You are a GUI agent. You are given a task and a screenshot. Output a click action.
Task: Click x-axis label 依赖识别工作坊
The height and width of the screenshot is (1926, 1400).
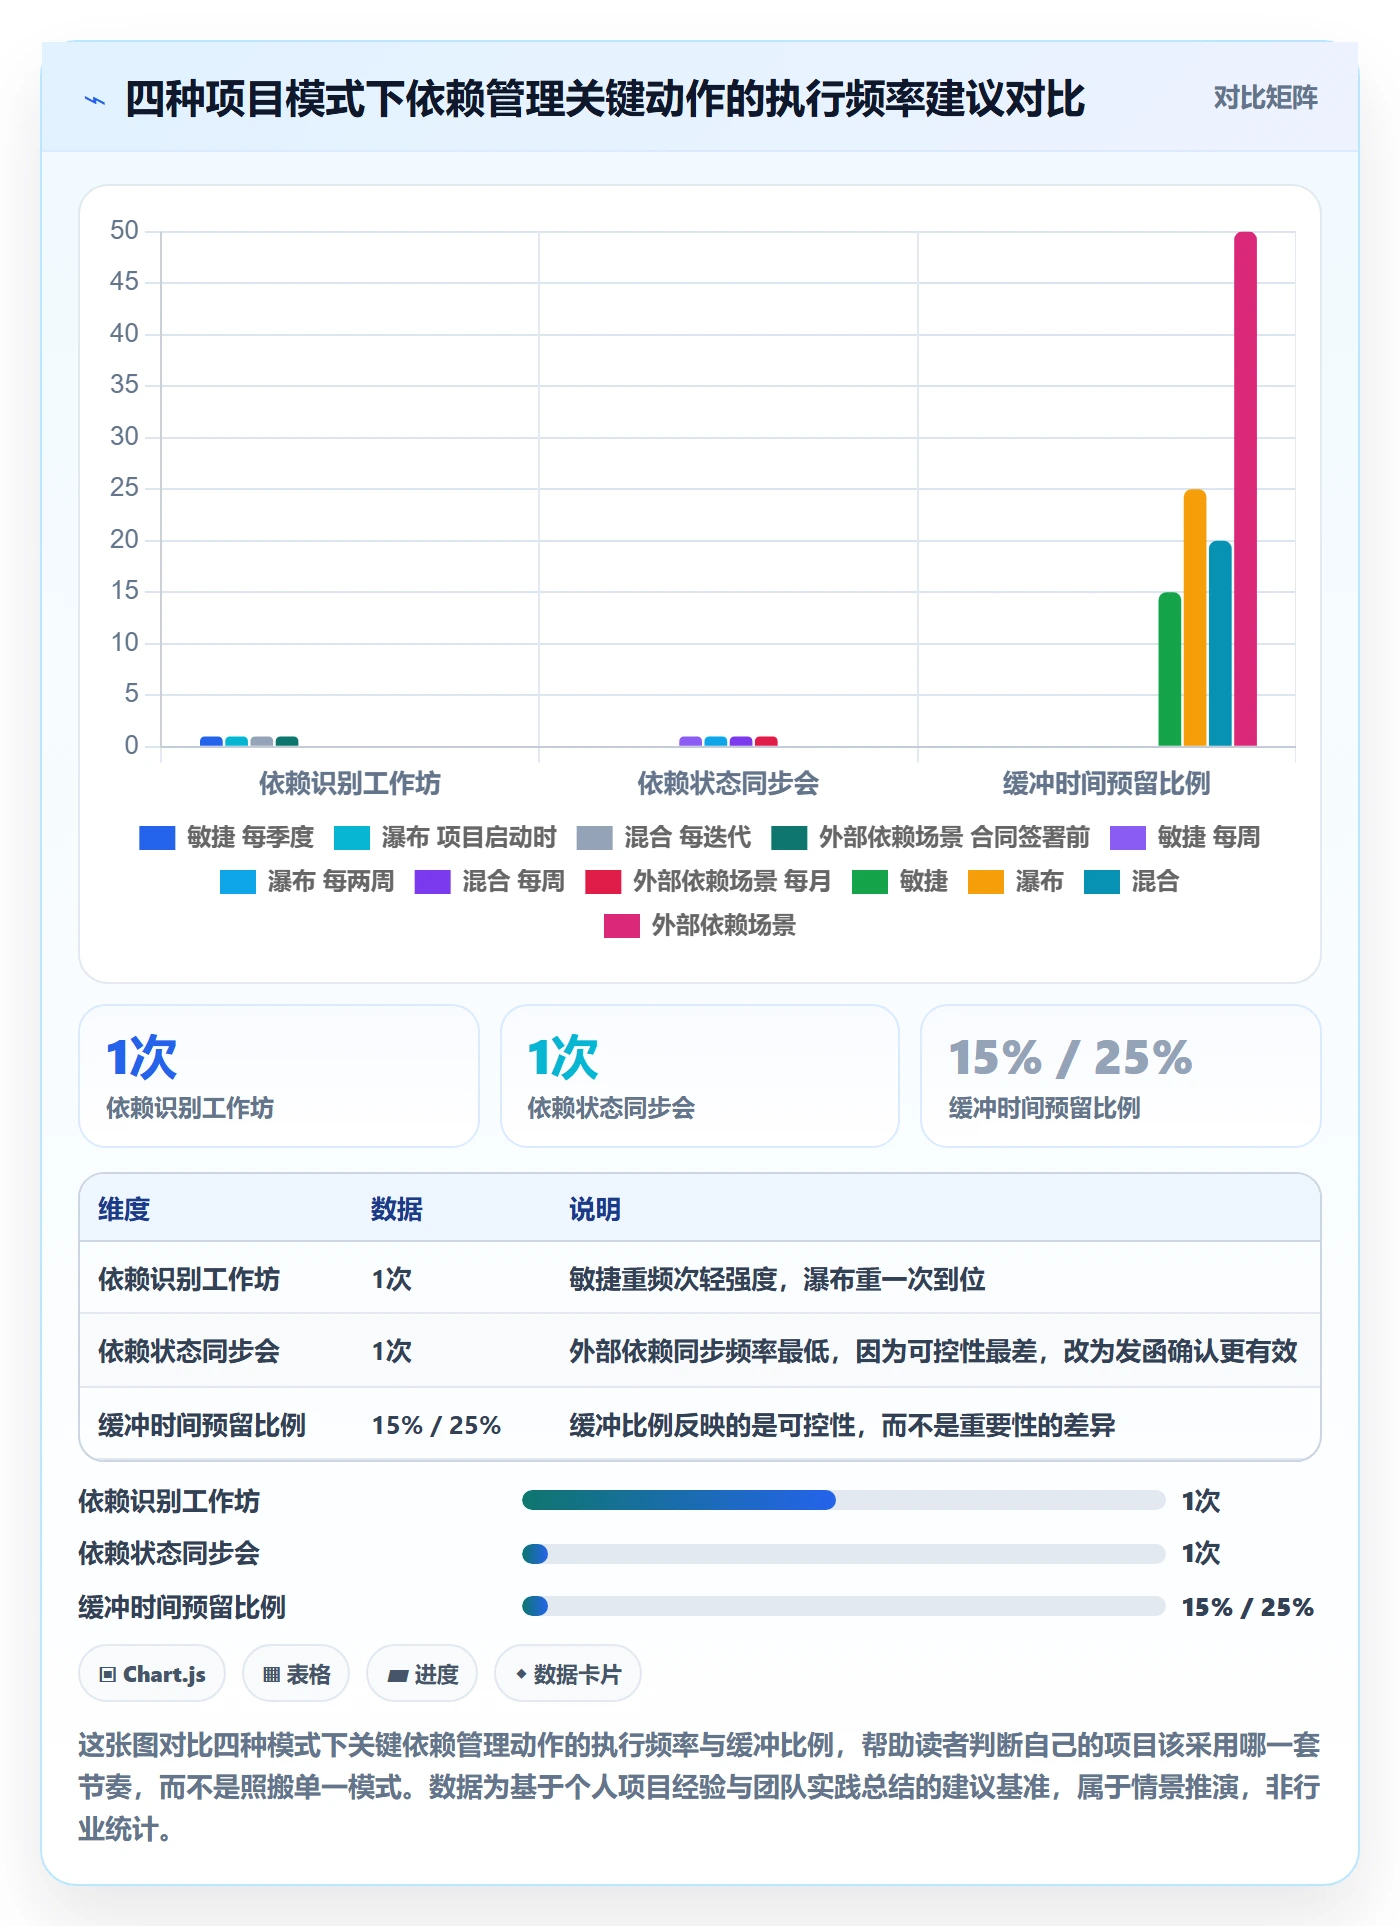pos(350,783)
